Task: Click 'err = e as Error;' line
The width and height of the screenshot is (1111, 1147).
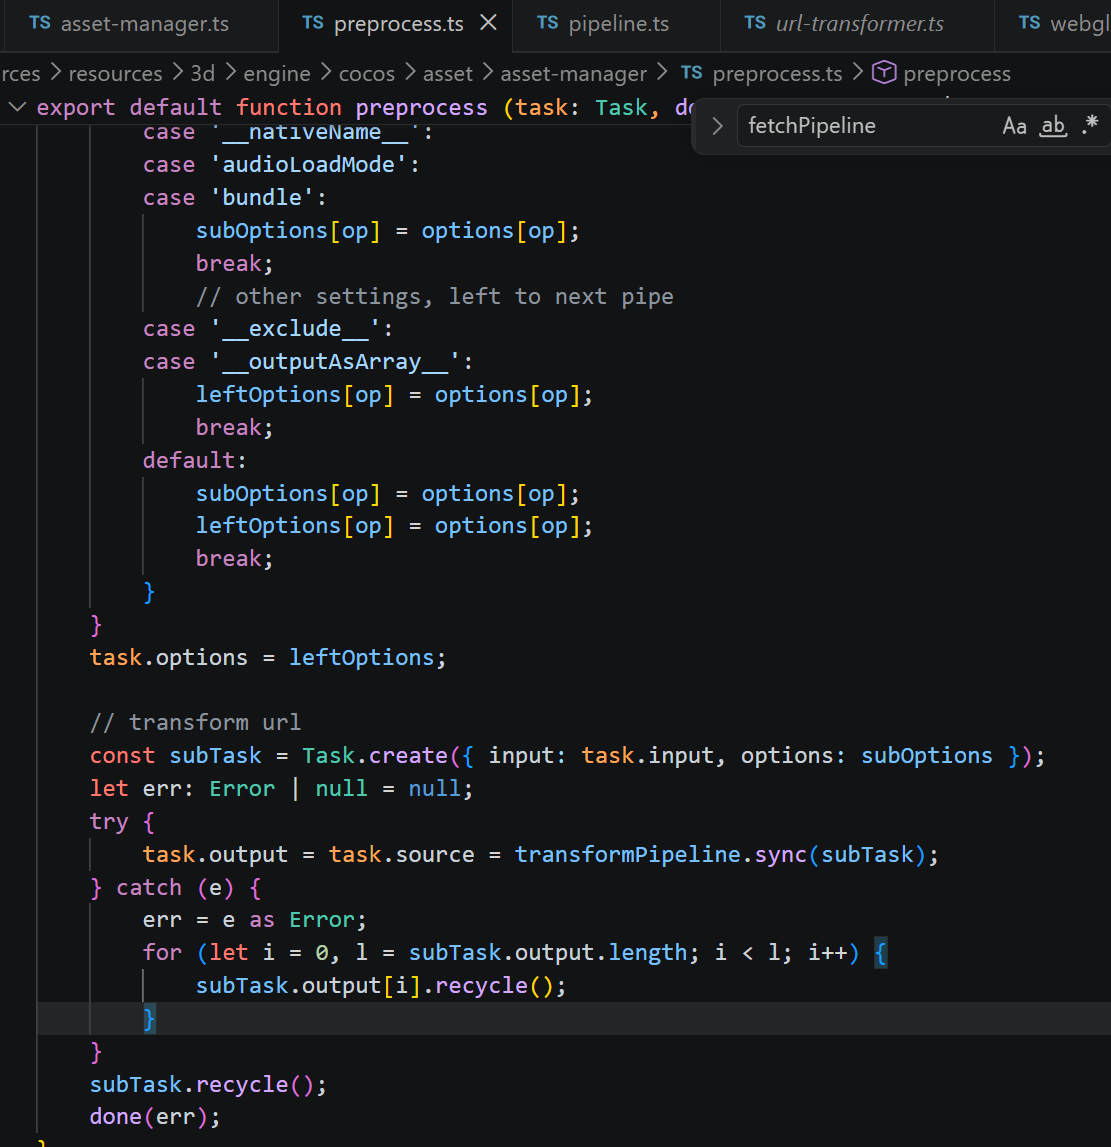Action: [x=255, y=920]
